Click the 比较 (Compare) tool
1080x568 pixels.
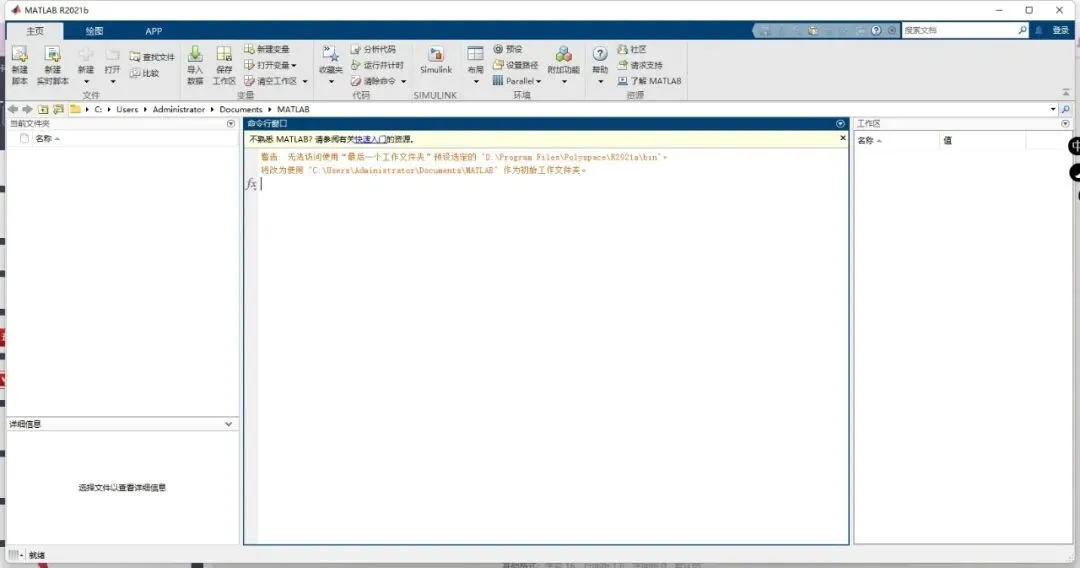[145, 73]
